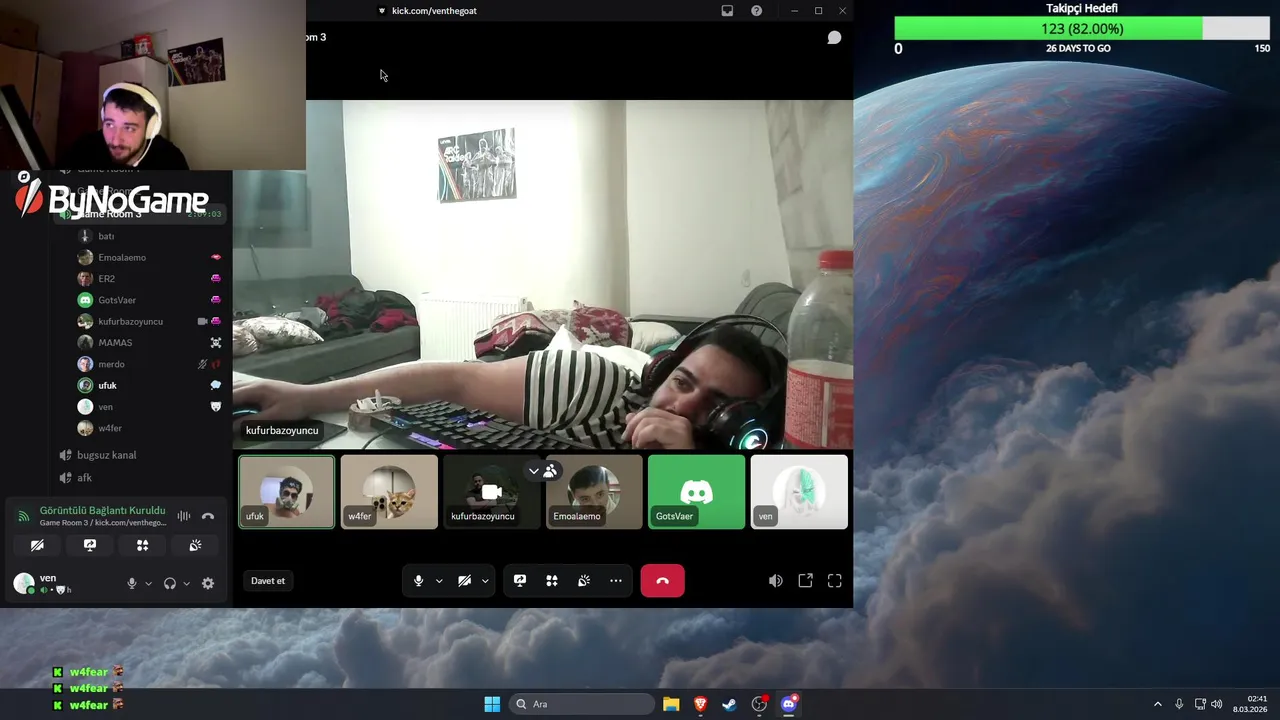Deafen with headphones icon in user panel
This screenshot has height=720, width=1280.
pos(170,584)
